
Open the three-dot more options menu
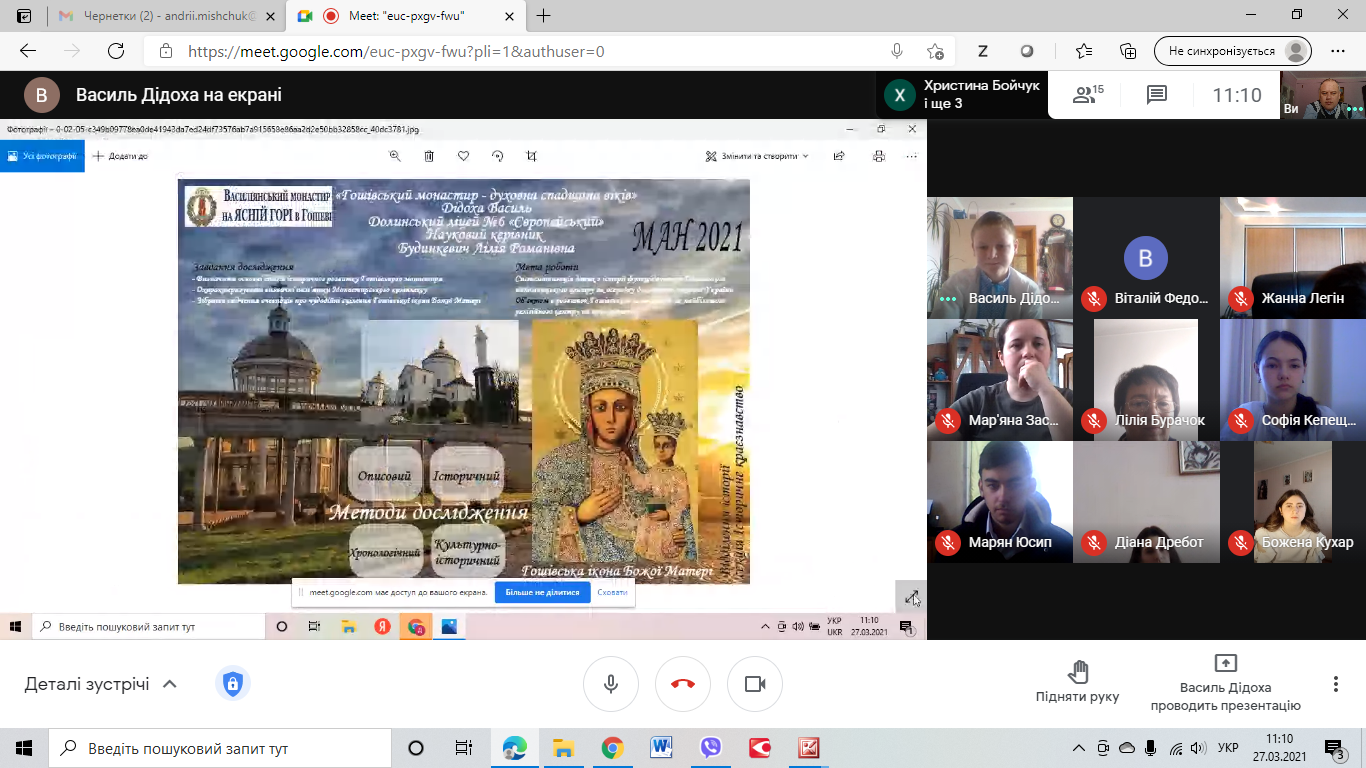(1335, 684)
